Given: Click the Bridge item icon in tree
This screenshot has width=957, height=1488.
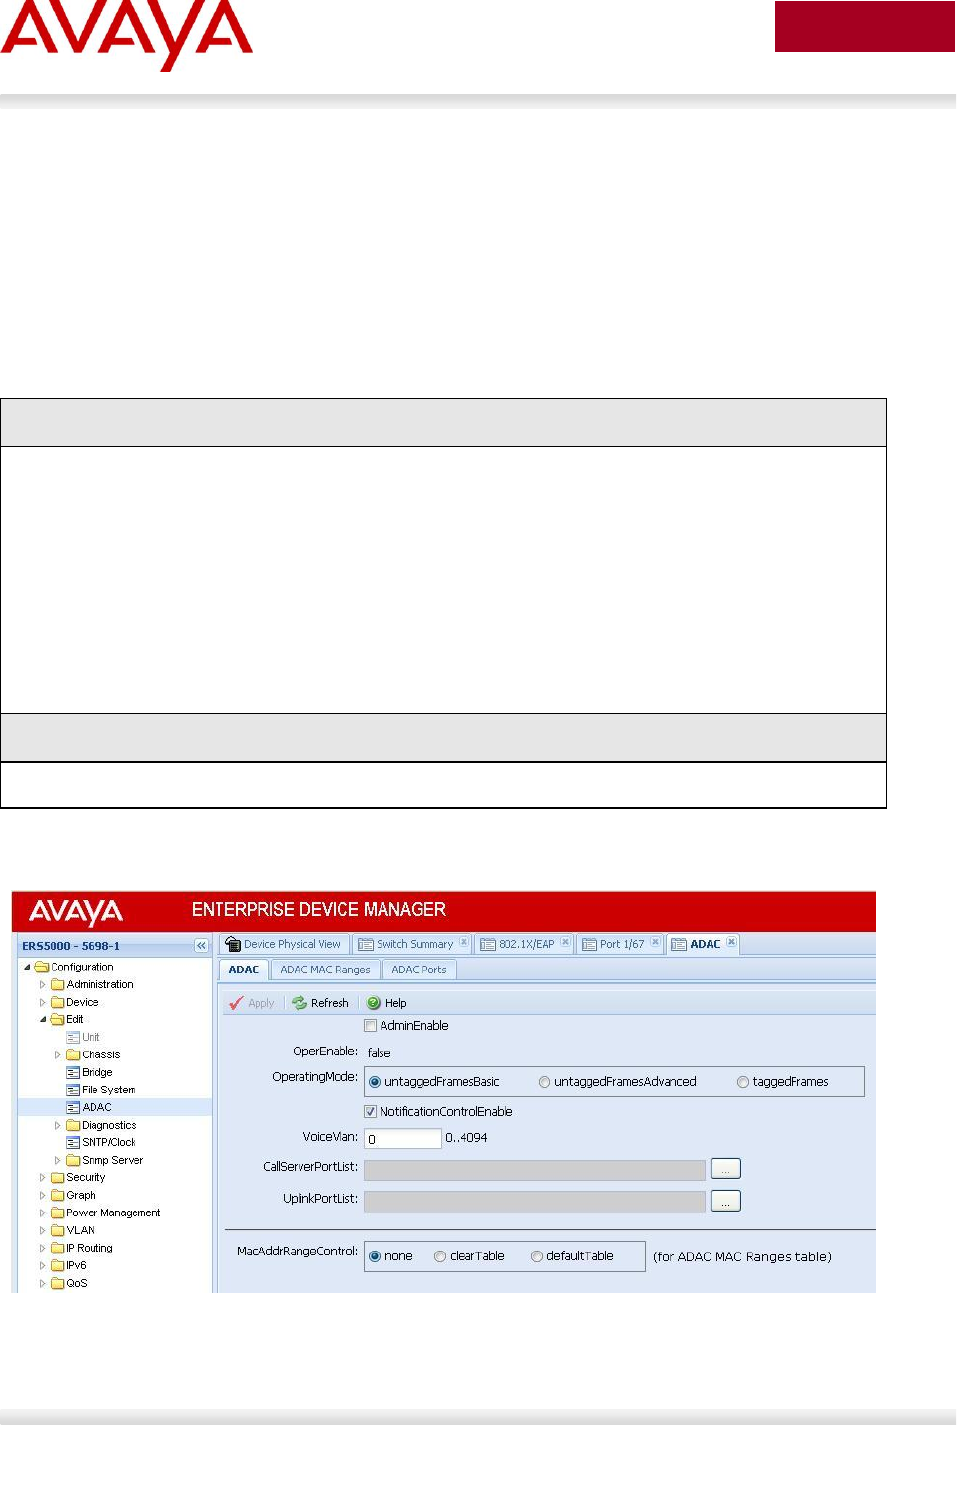Looking at the screenshot, I should coord(73,1072).
